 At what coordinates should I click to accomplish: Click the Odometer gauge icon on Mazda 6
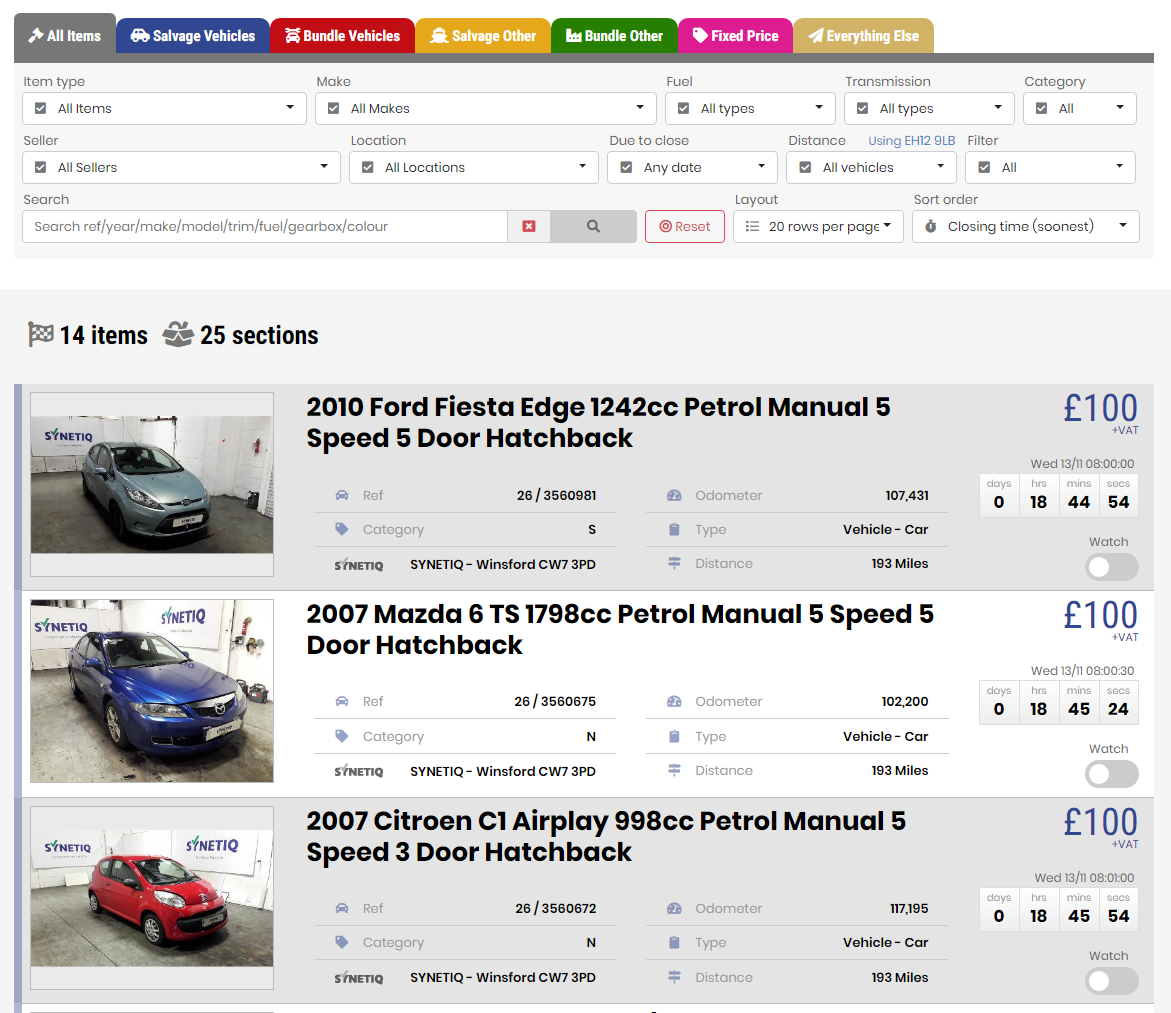[674, 701]
